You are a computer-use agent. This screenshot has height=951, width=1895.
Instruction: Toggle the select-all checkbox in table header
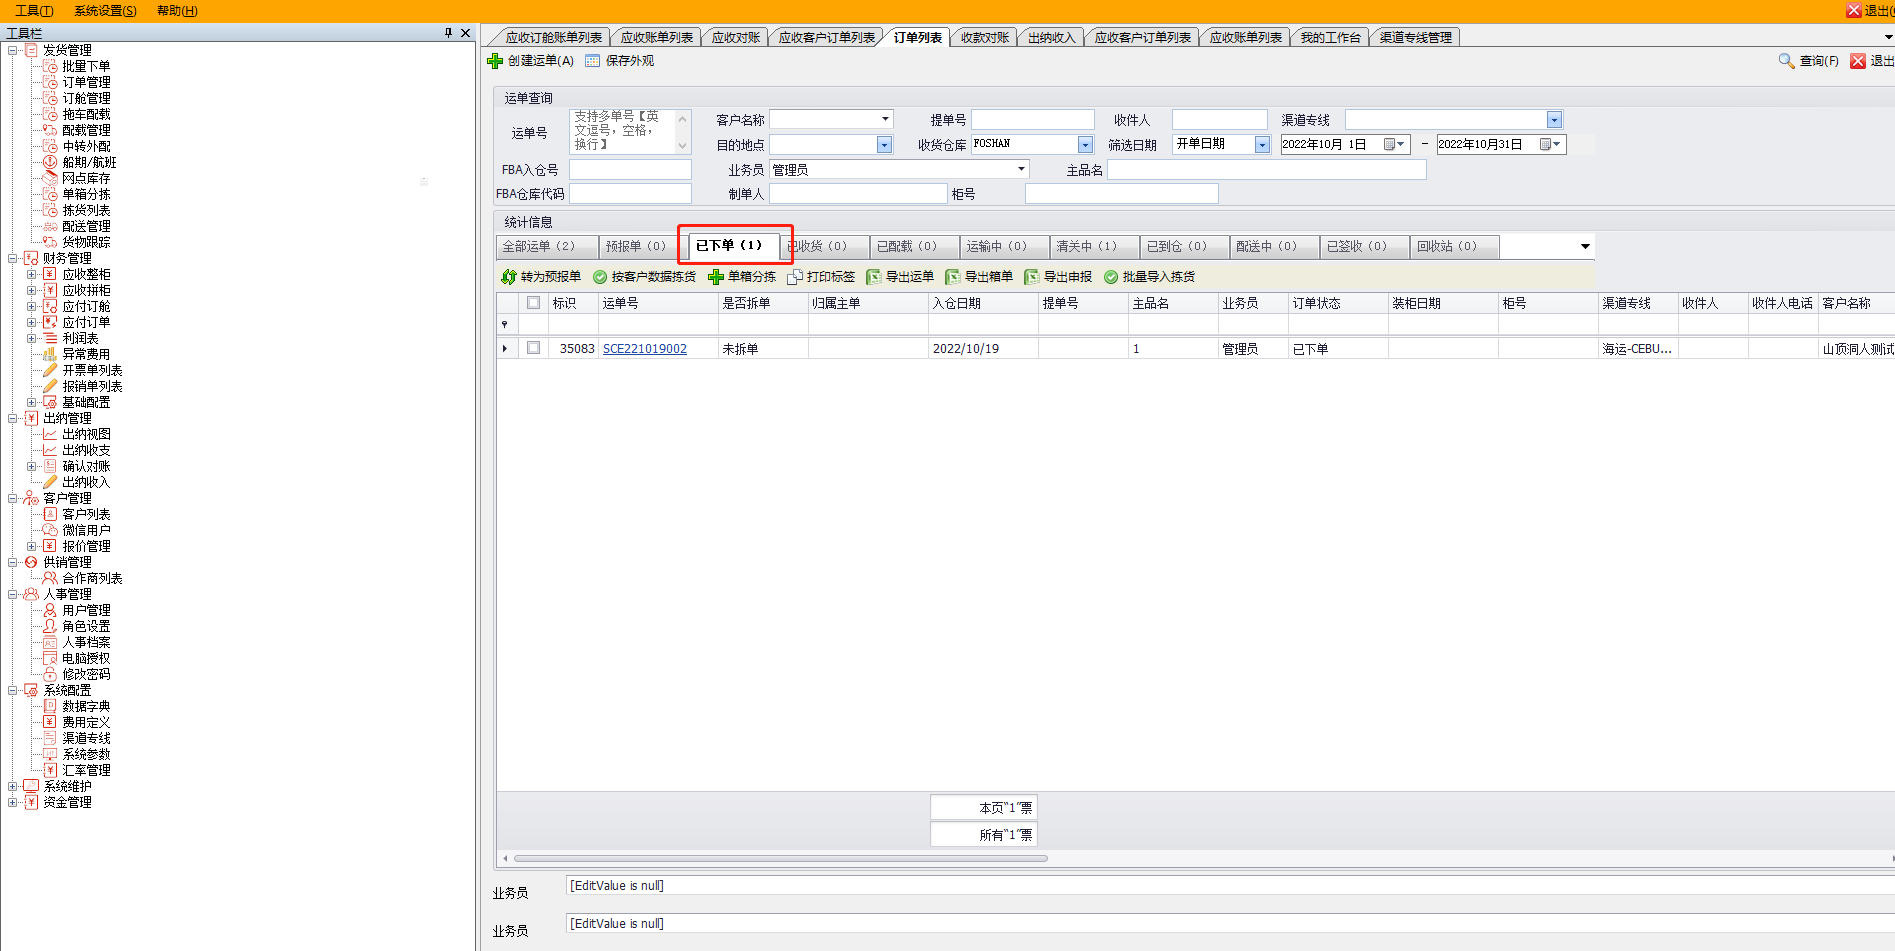(533, 303)
